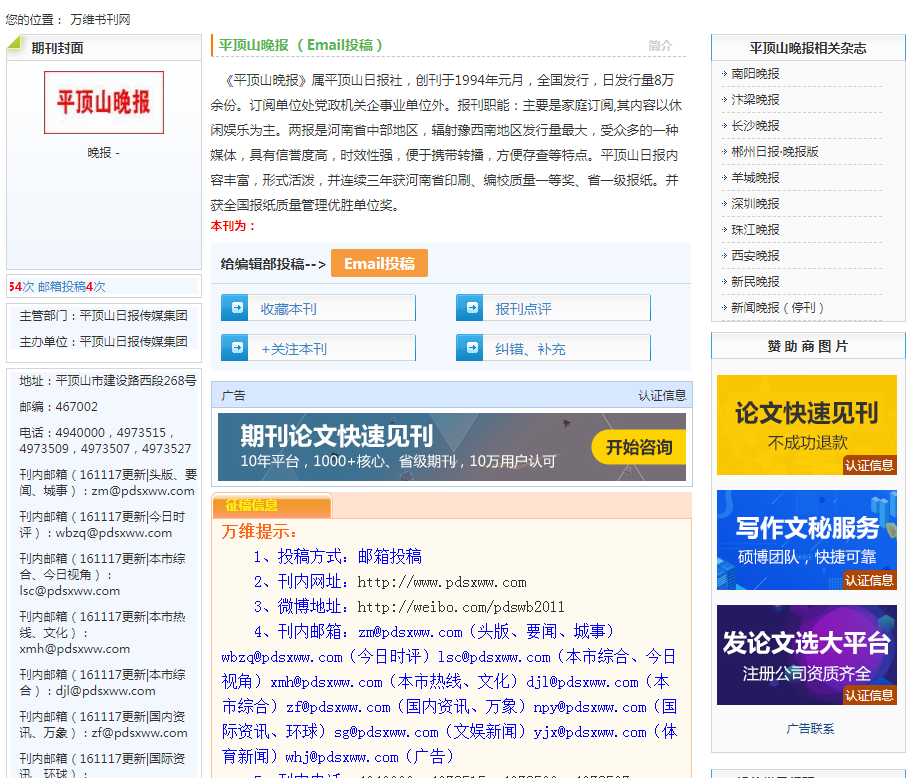Open the Email投稿 orange button

[379, 263]
